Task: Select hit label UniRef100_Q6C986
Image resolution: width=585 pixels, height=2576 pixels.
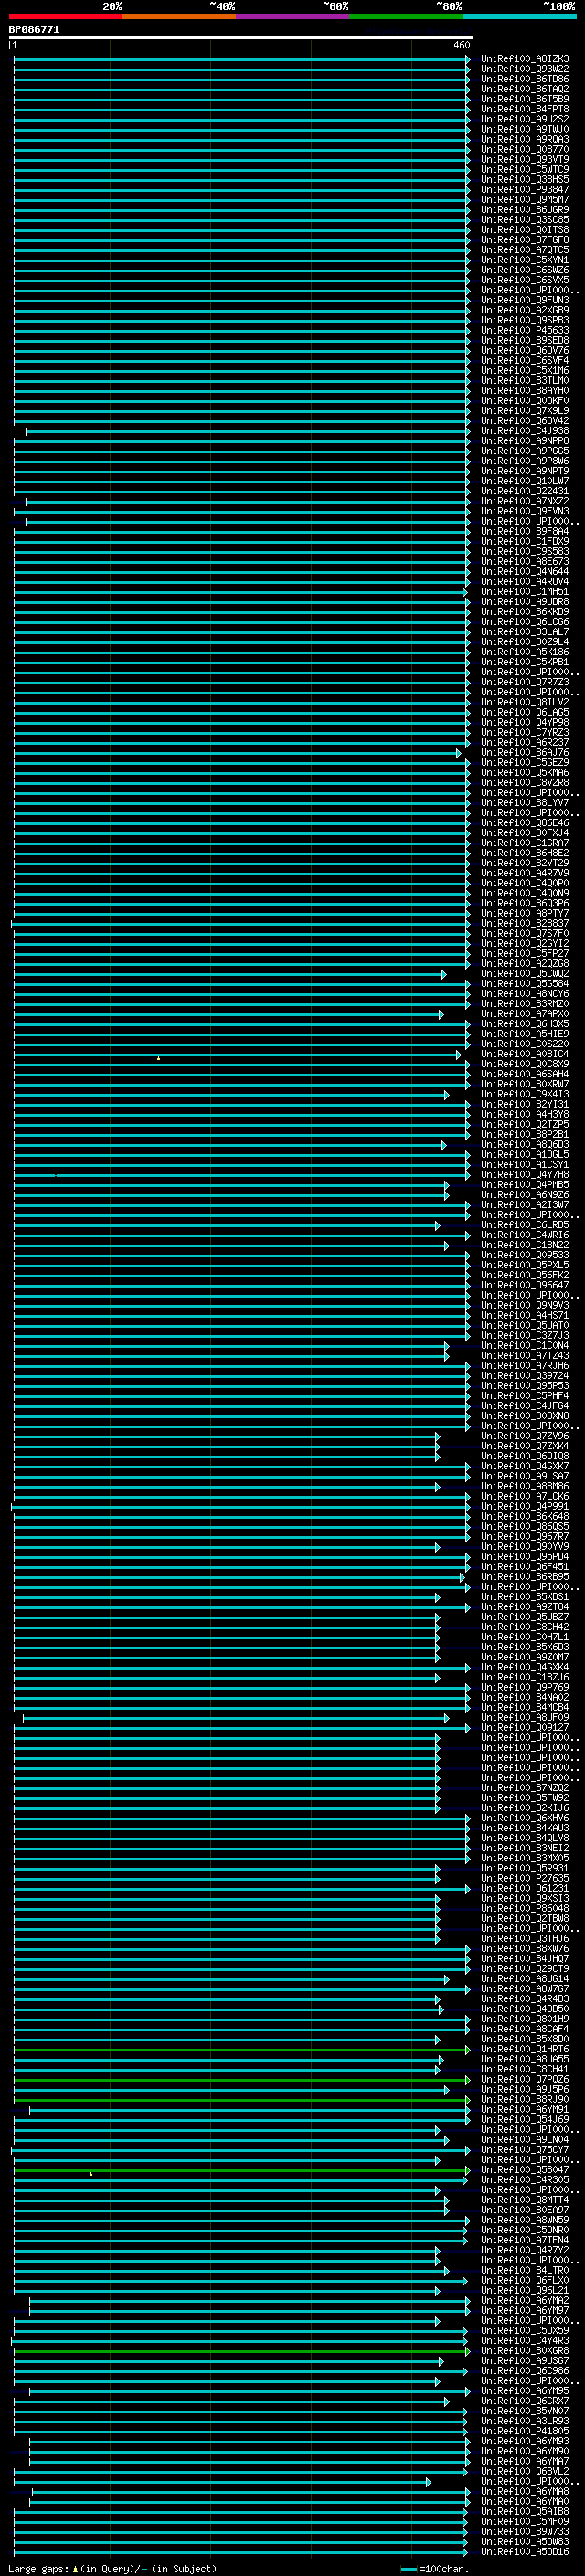Action: 524,2370
